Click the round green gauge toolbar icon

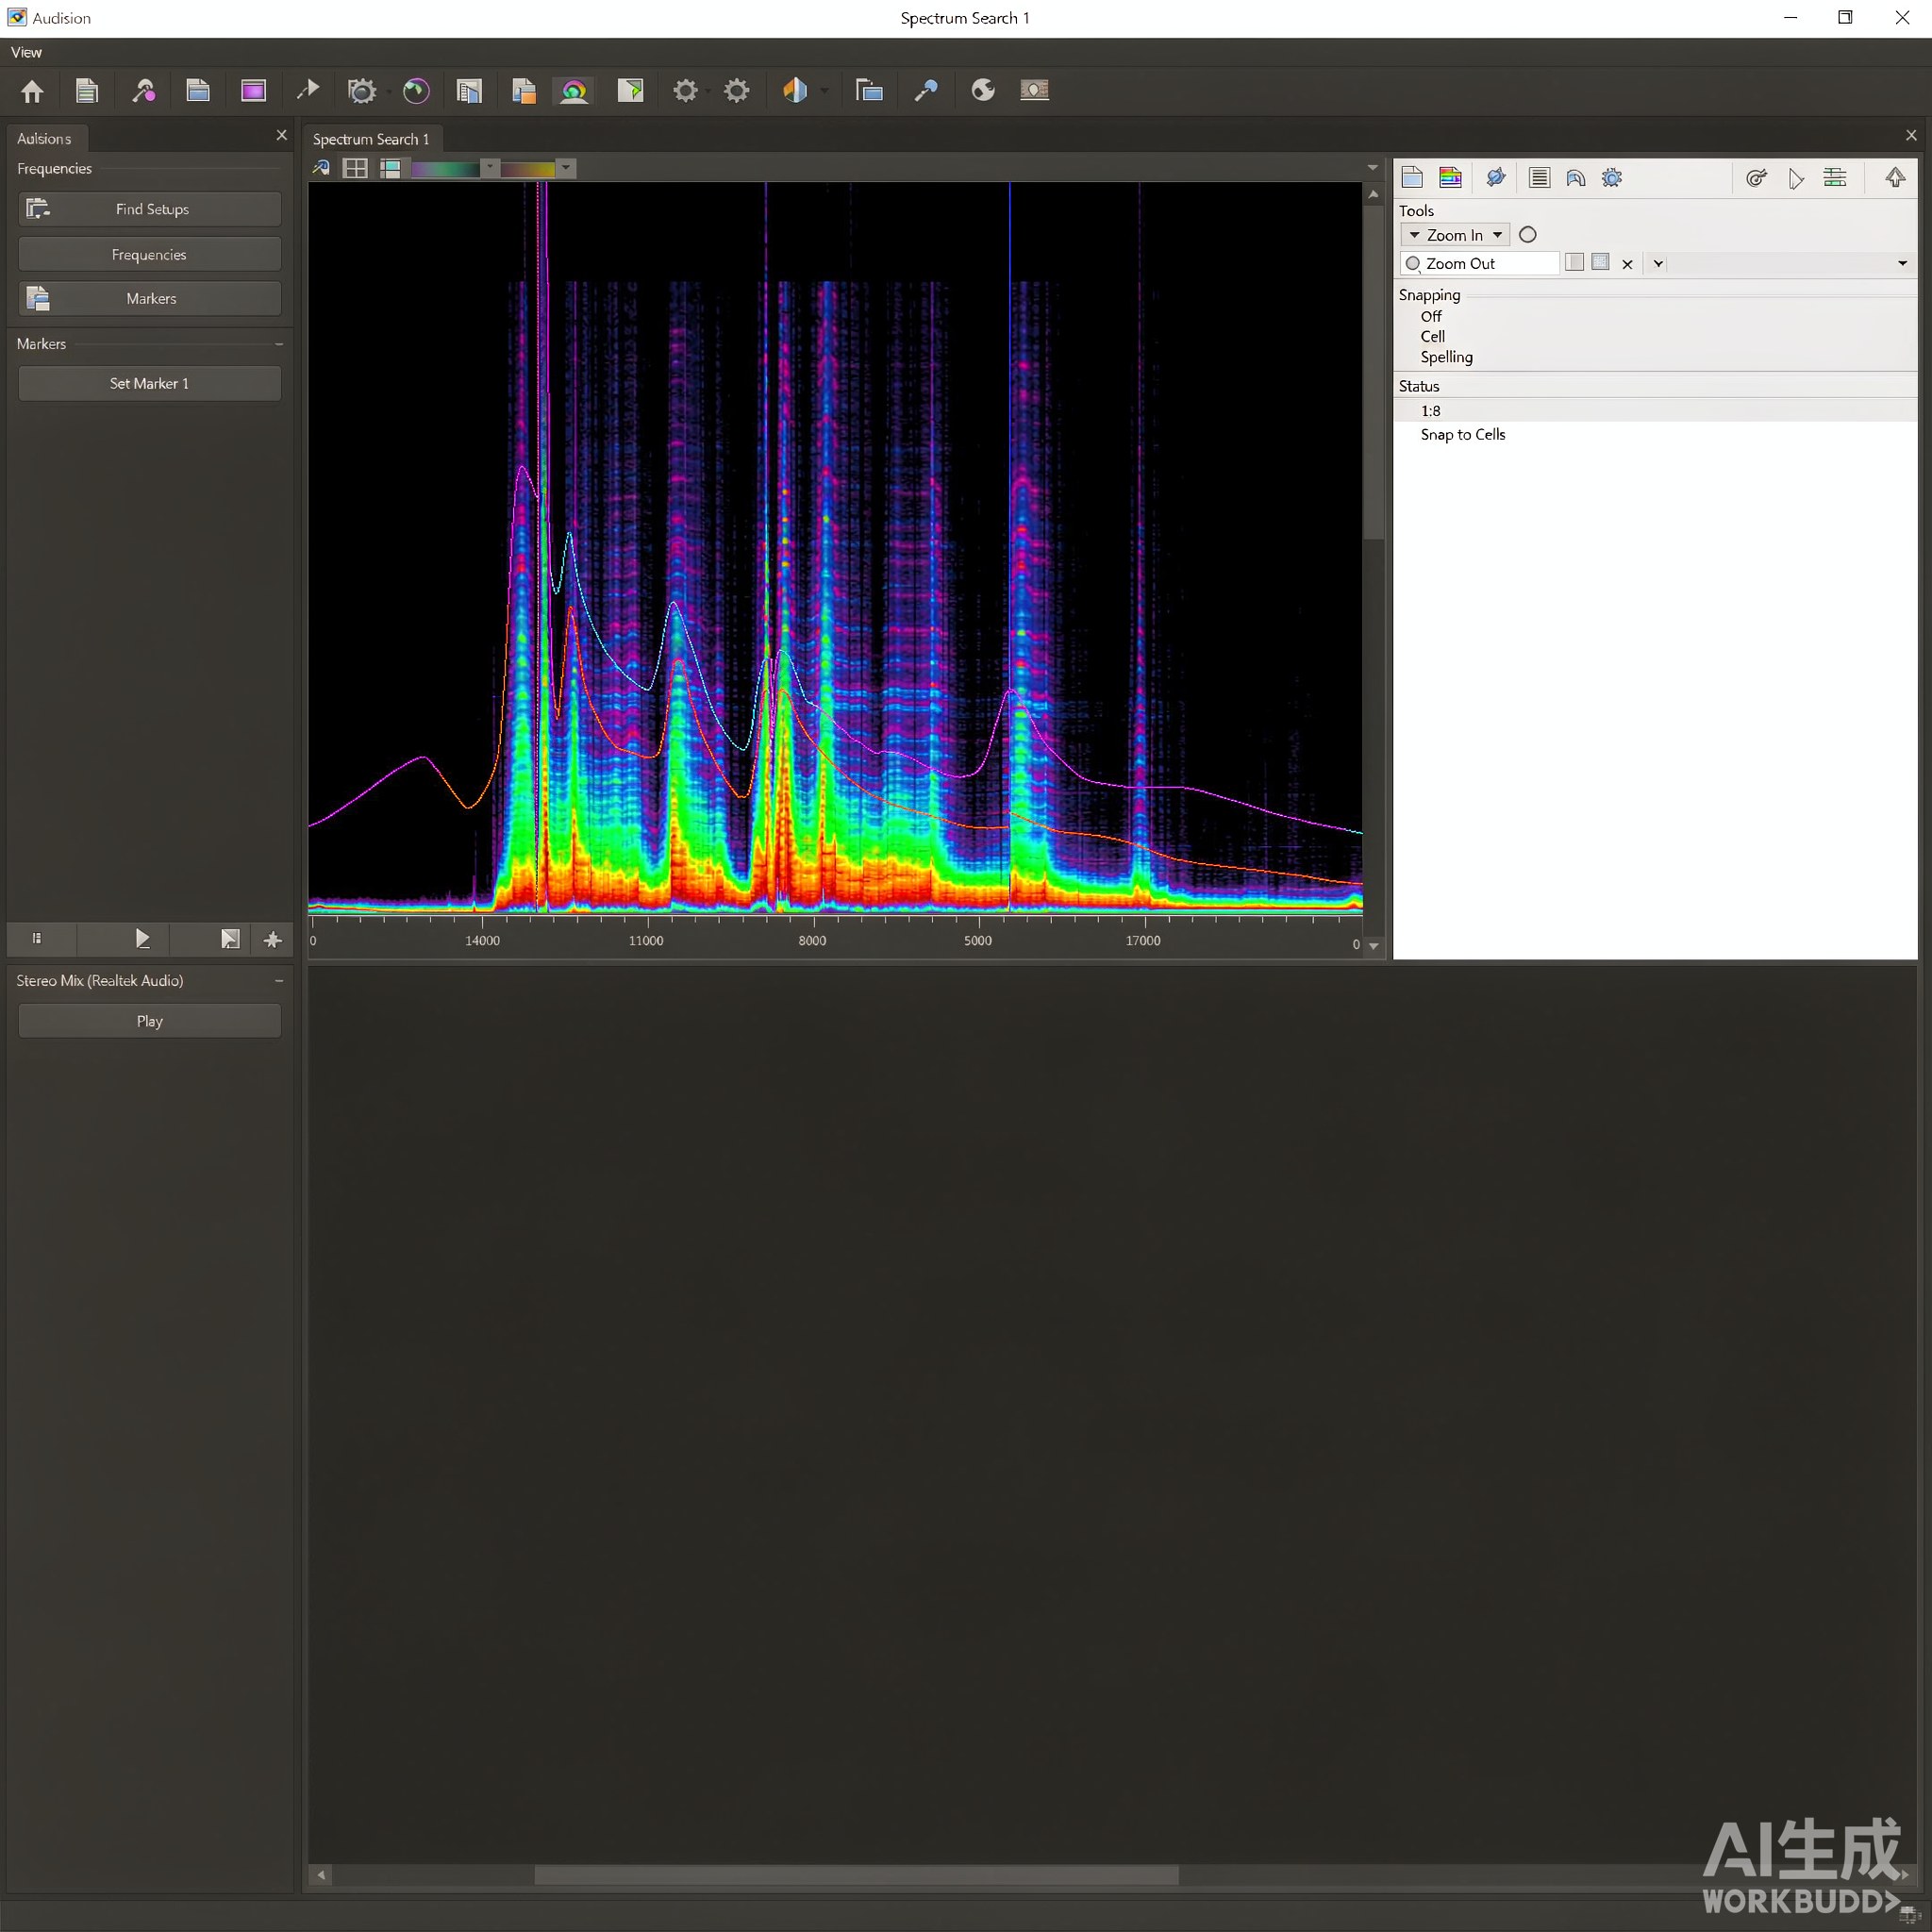click(416, 91)
